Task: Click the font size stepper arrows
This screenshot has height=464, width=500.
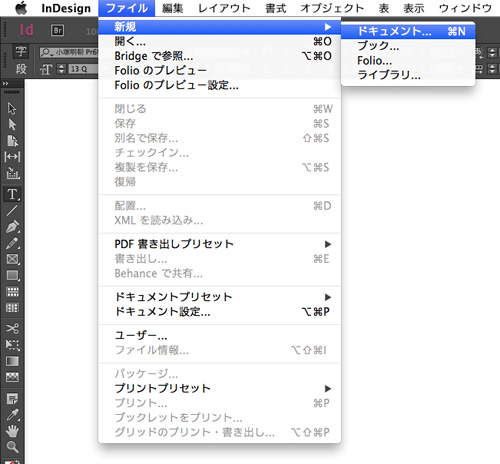Action: [x=61, y=69]
